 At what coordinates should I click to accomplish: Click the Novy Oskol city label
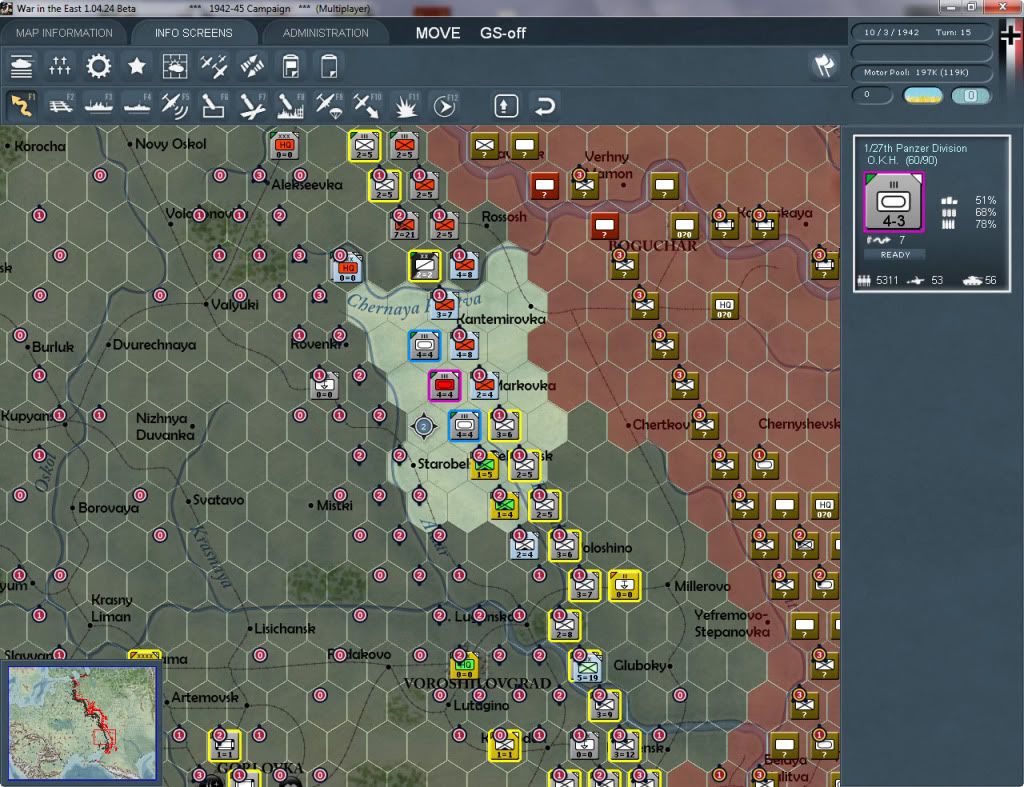click(170, 144)
